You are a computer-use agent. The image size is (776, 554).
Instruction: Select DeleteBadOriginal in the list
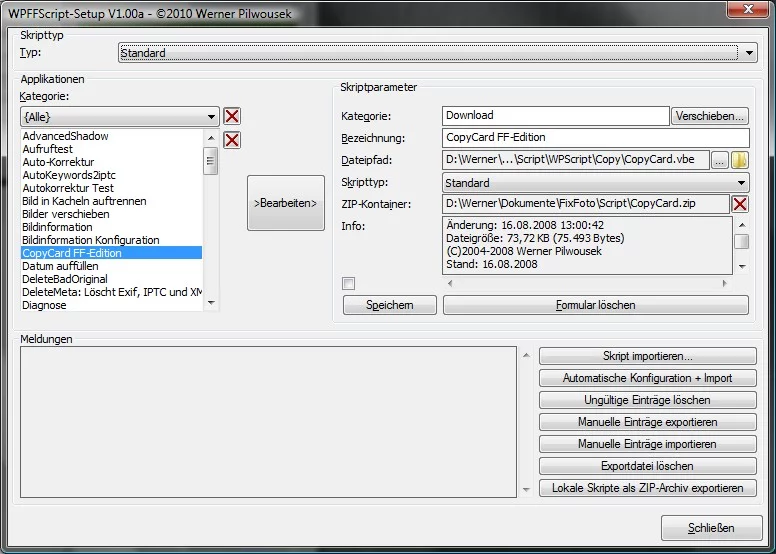[112, 279]
